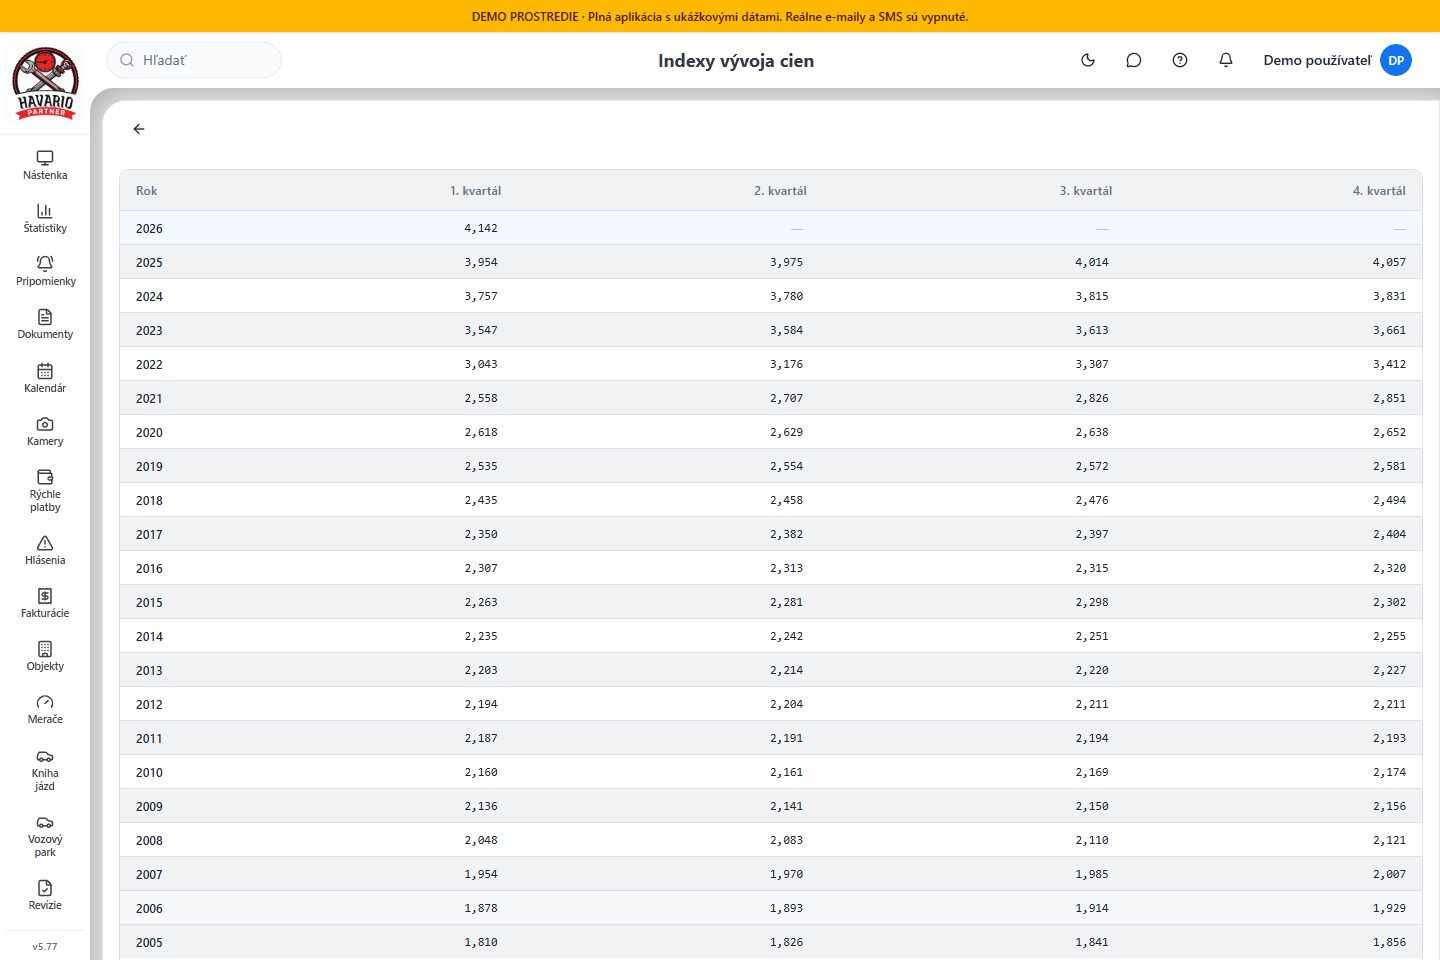The image size is (1440, 960).
Task: Open Objekty in the sidebar
Action: pyautogui.click(x=45, y=656)
